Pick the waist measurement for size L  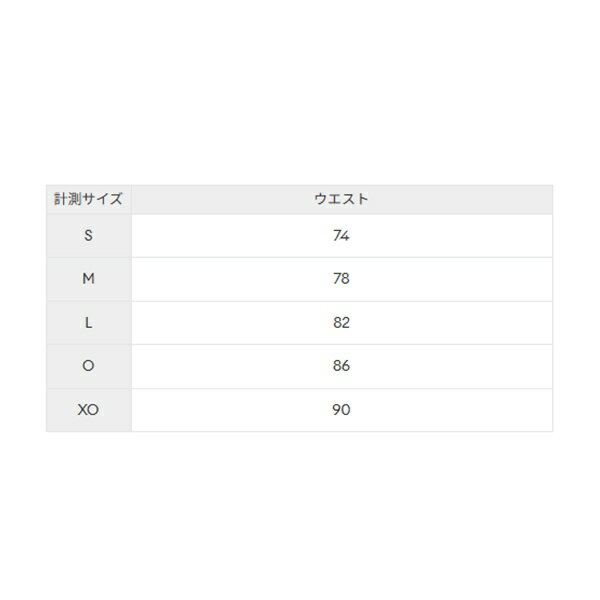341,323
